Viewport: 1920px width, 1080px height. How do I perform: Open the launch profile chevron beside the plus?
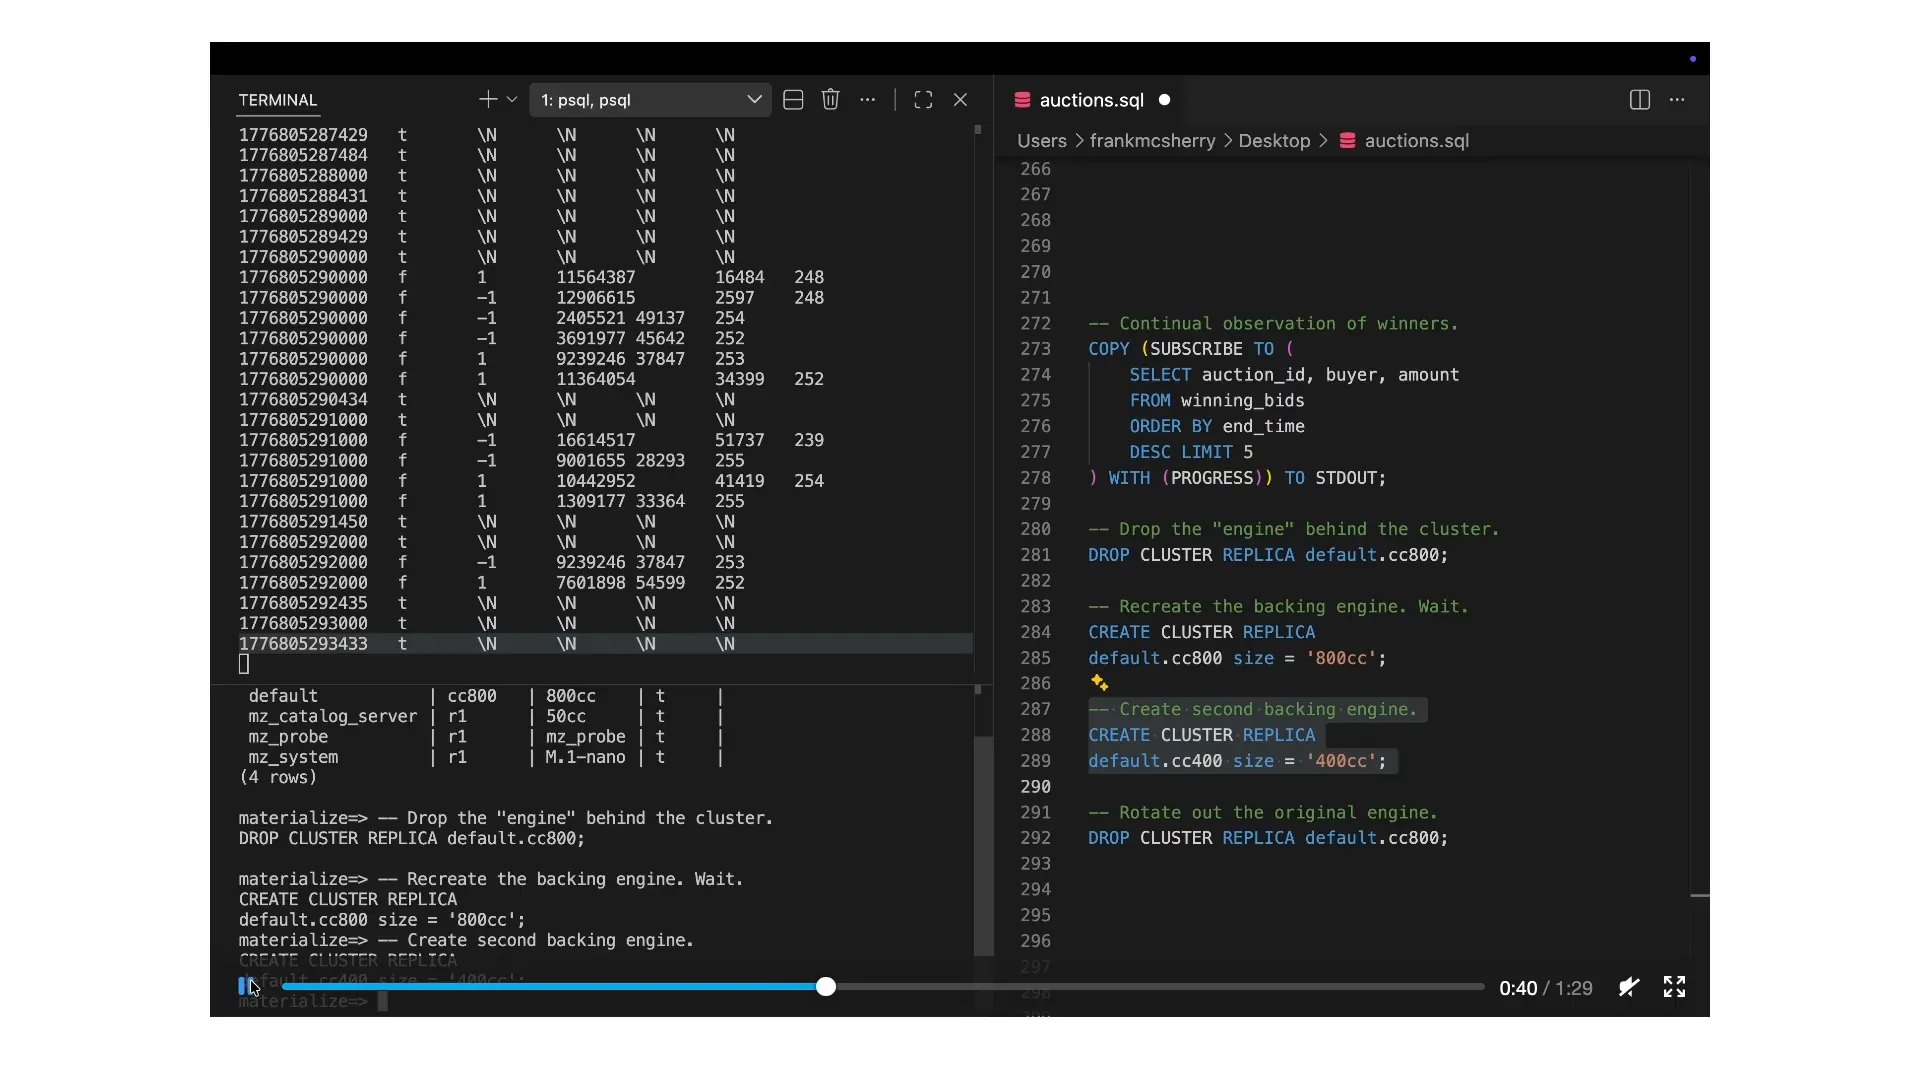tap(512, 100)
